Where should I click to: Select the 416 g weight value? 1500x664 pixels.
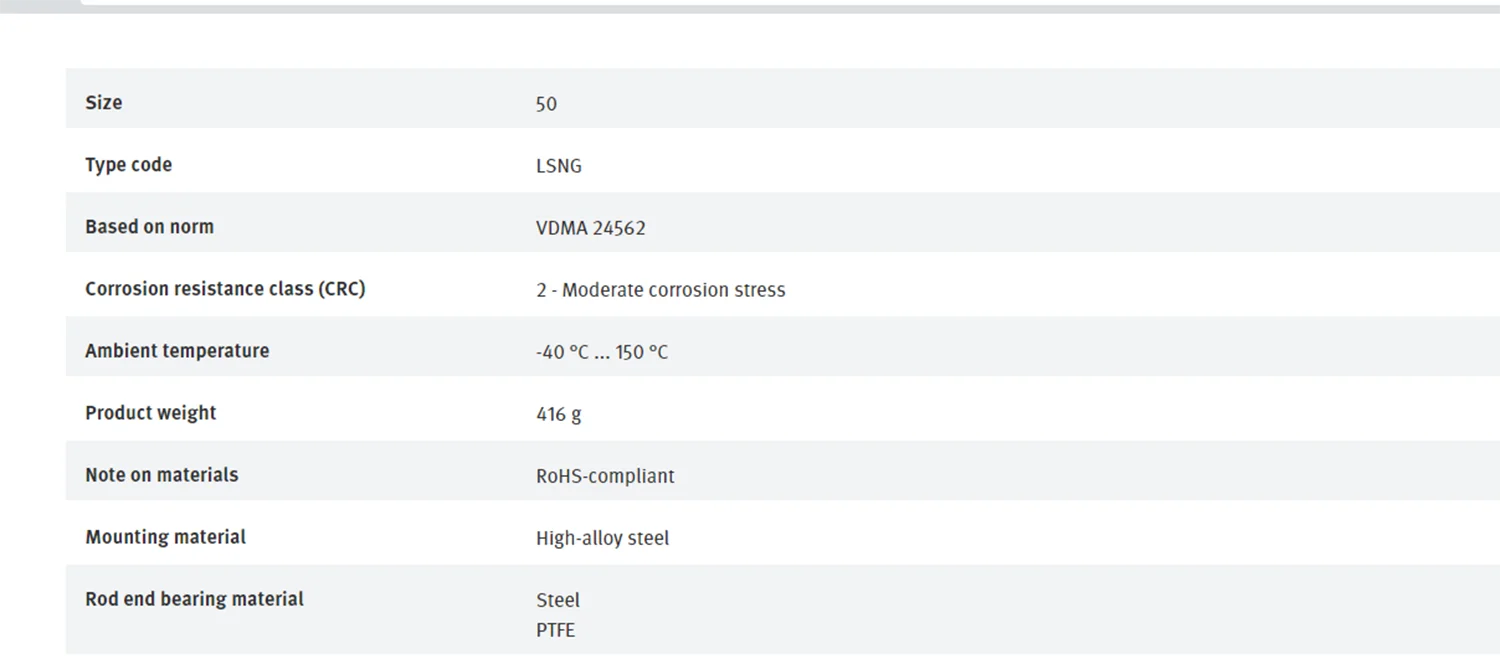point(558,414)
